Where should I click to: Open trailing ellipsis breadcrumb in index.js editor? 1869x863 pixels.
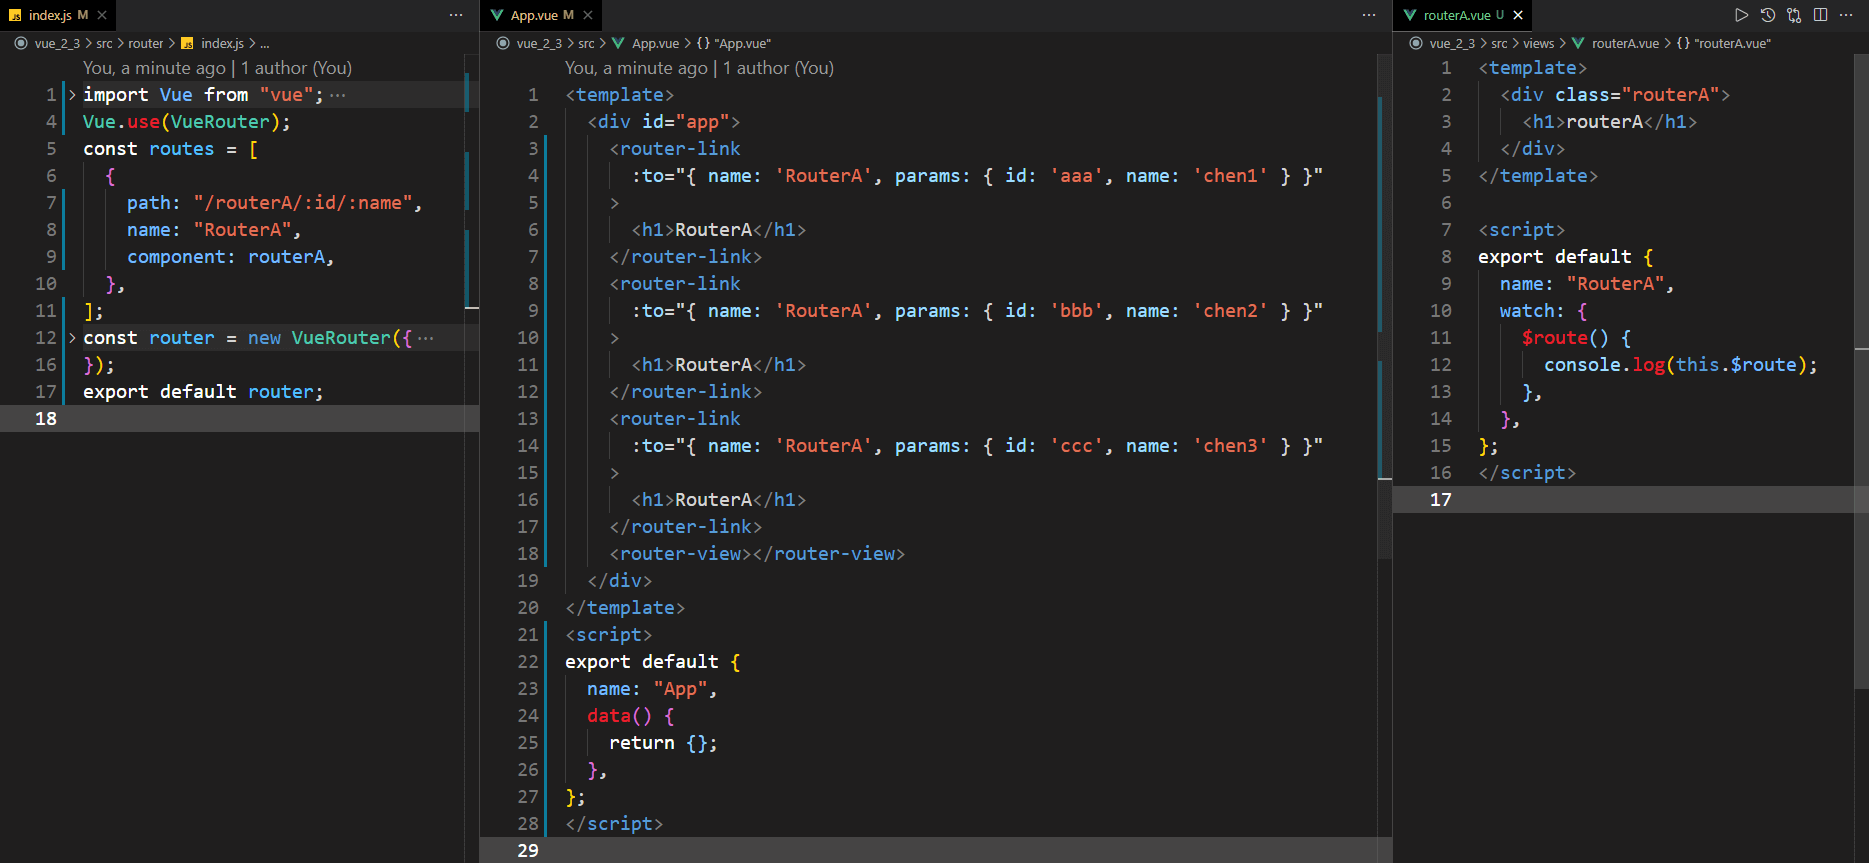point(265,43)
